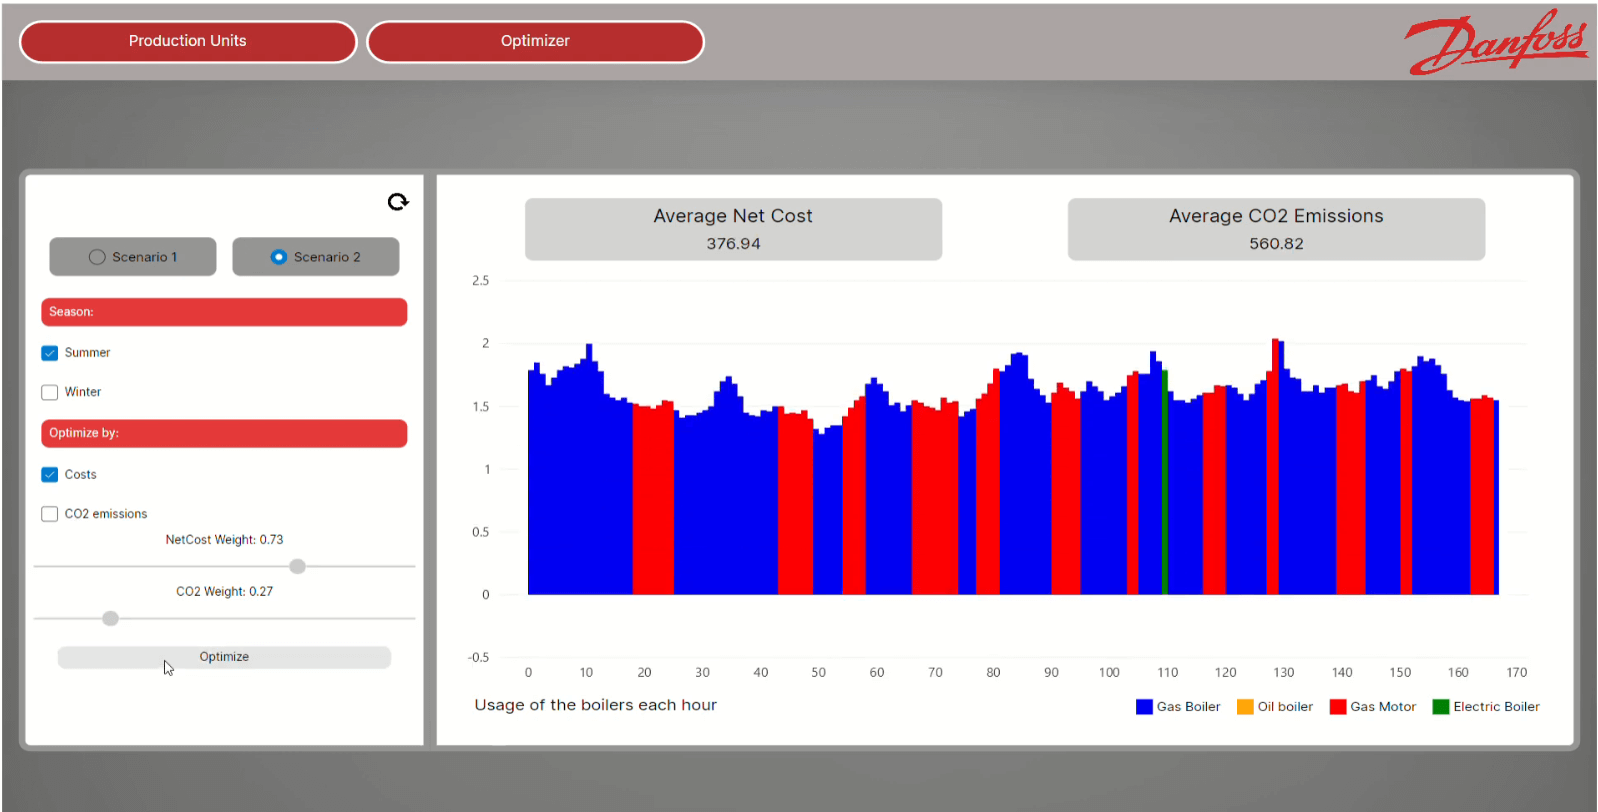The width and height of the screenshot is (1598, 812).
Task: Click the green Electric Boiler bar in chart
Action: pyautogui.click(x=1164, y=480)
